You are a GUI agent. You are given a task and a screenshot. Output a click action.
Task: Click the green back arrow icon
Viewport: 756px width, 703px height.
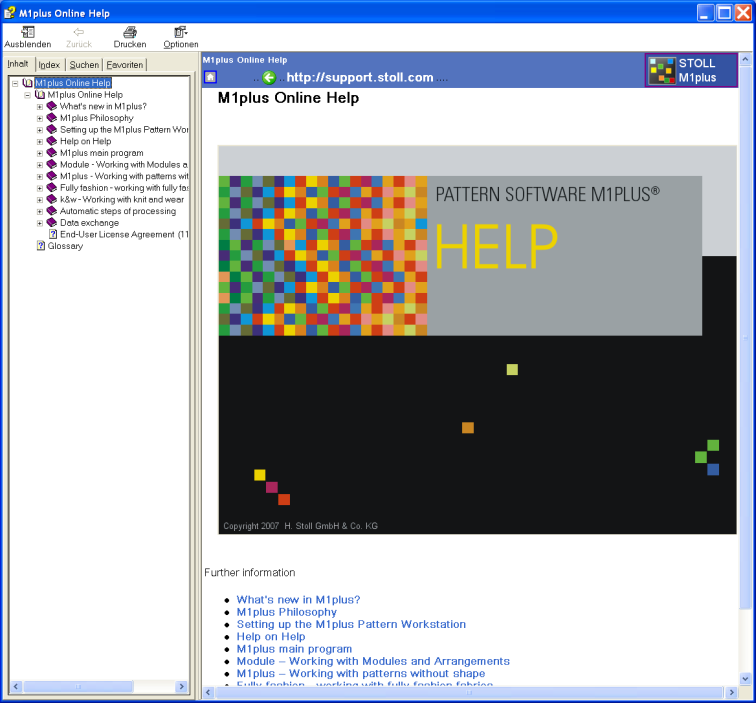click(268, 77)
